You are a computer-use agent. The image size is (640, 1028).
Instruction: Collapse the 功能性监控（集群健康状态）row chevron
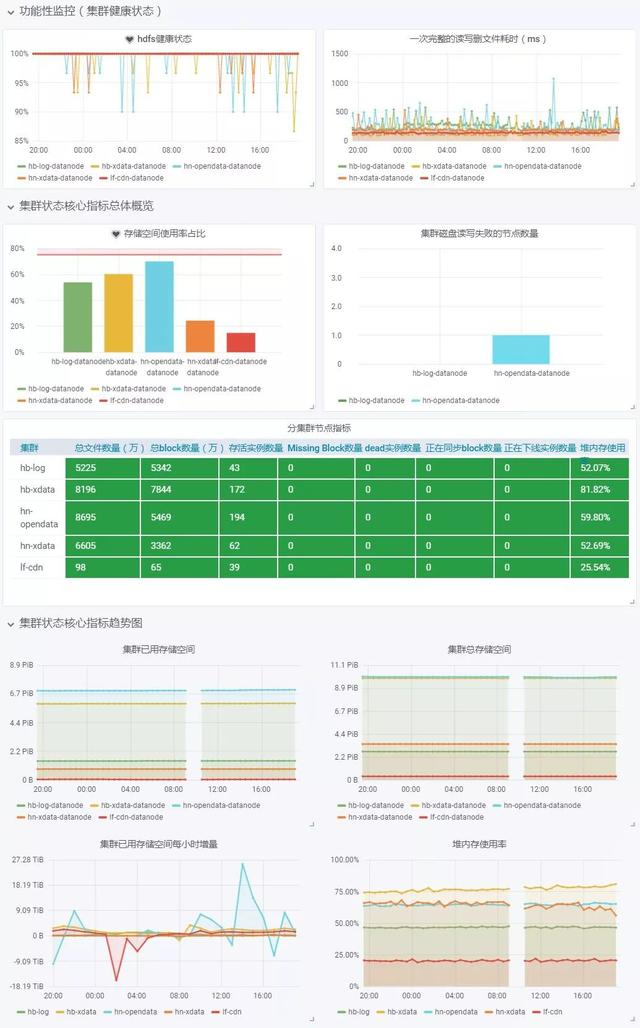(x=10, y=12)
